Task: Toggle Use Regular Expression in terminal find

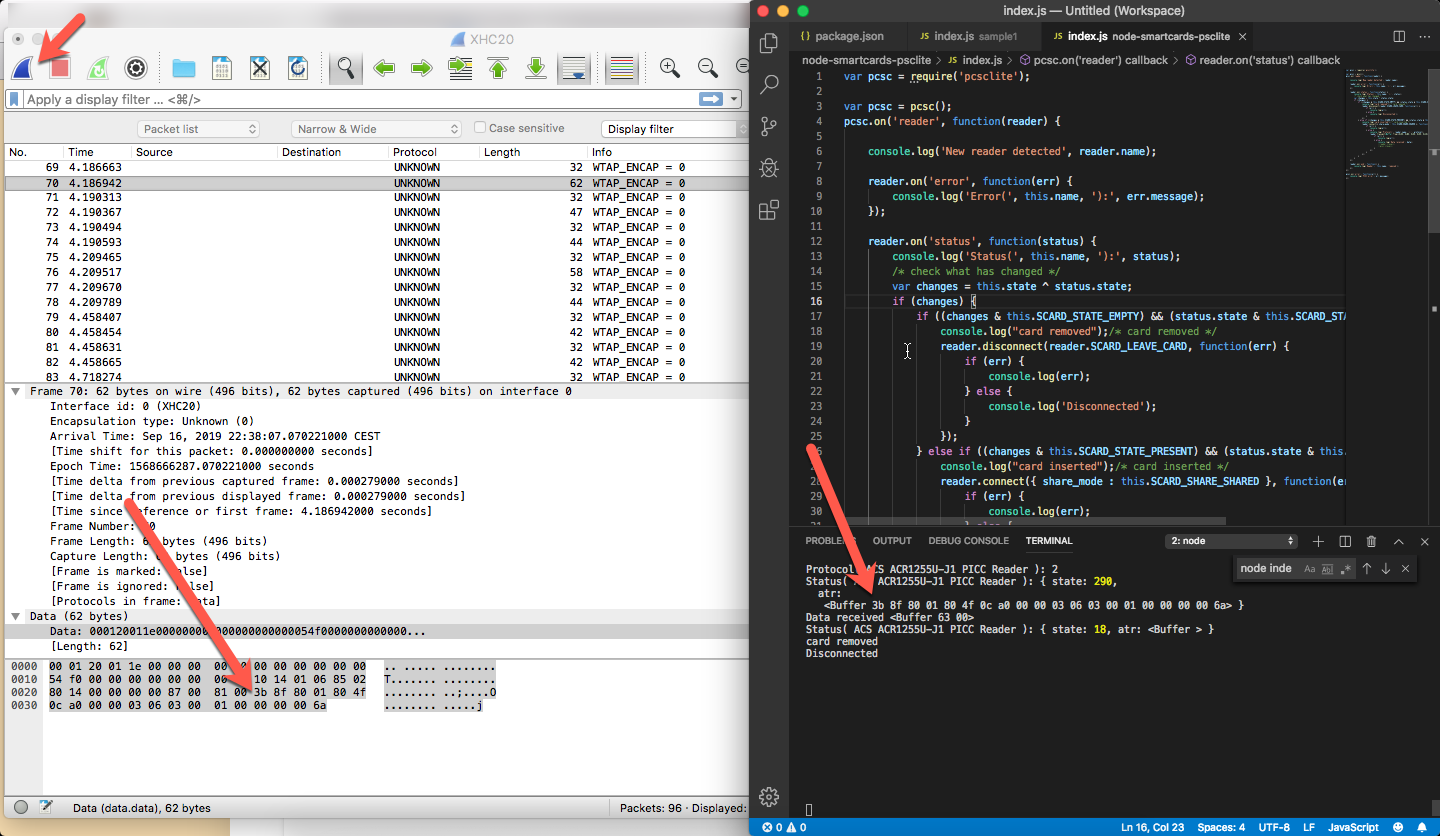Action: [1346, 568]
